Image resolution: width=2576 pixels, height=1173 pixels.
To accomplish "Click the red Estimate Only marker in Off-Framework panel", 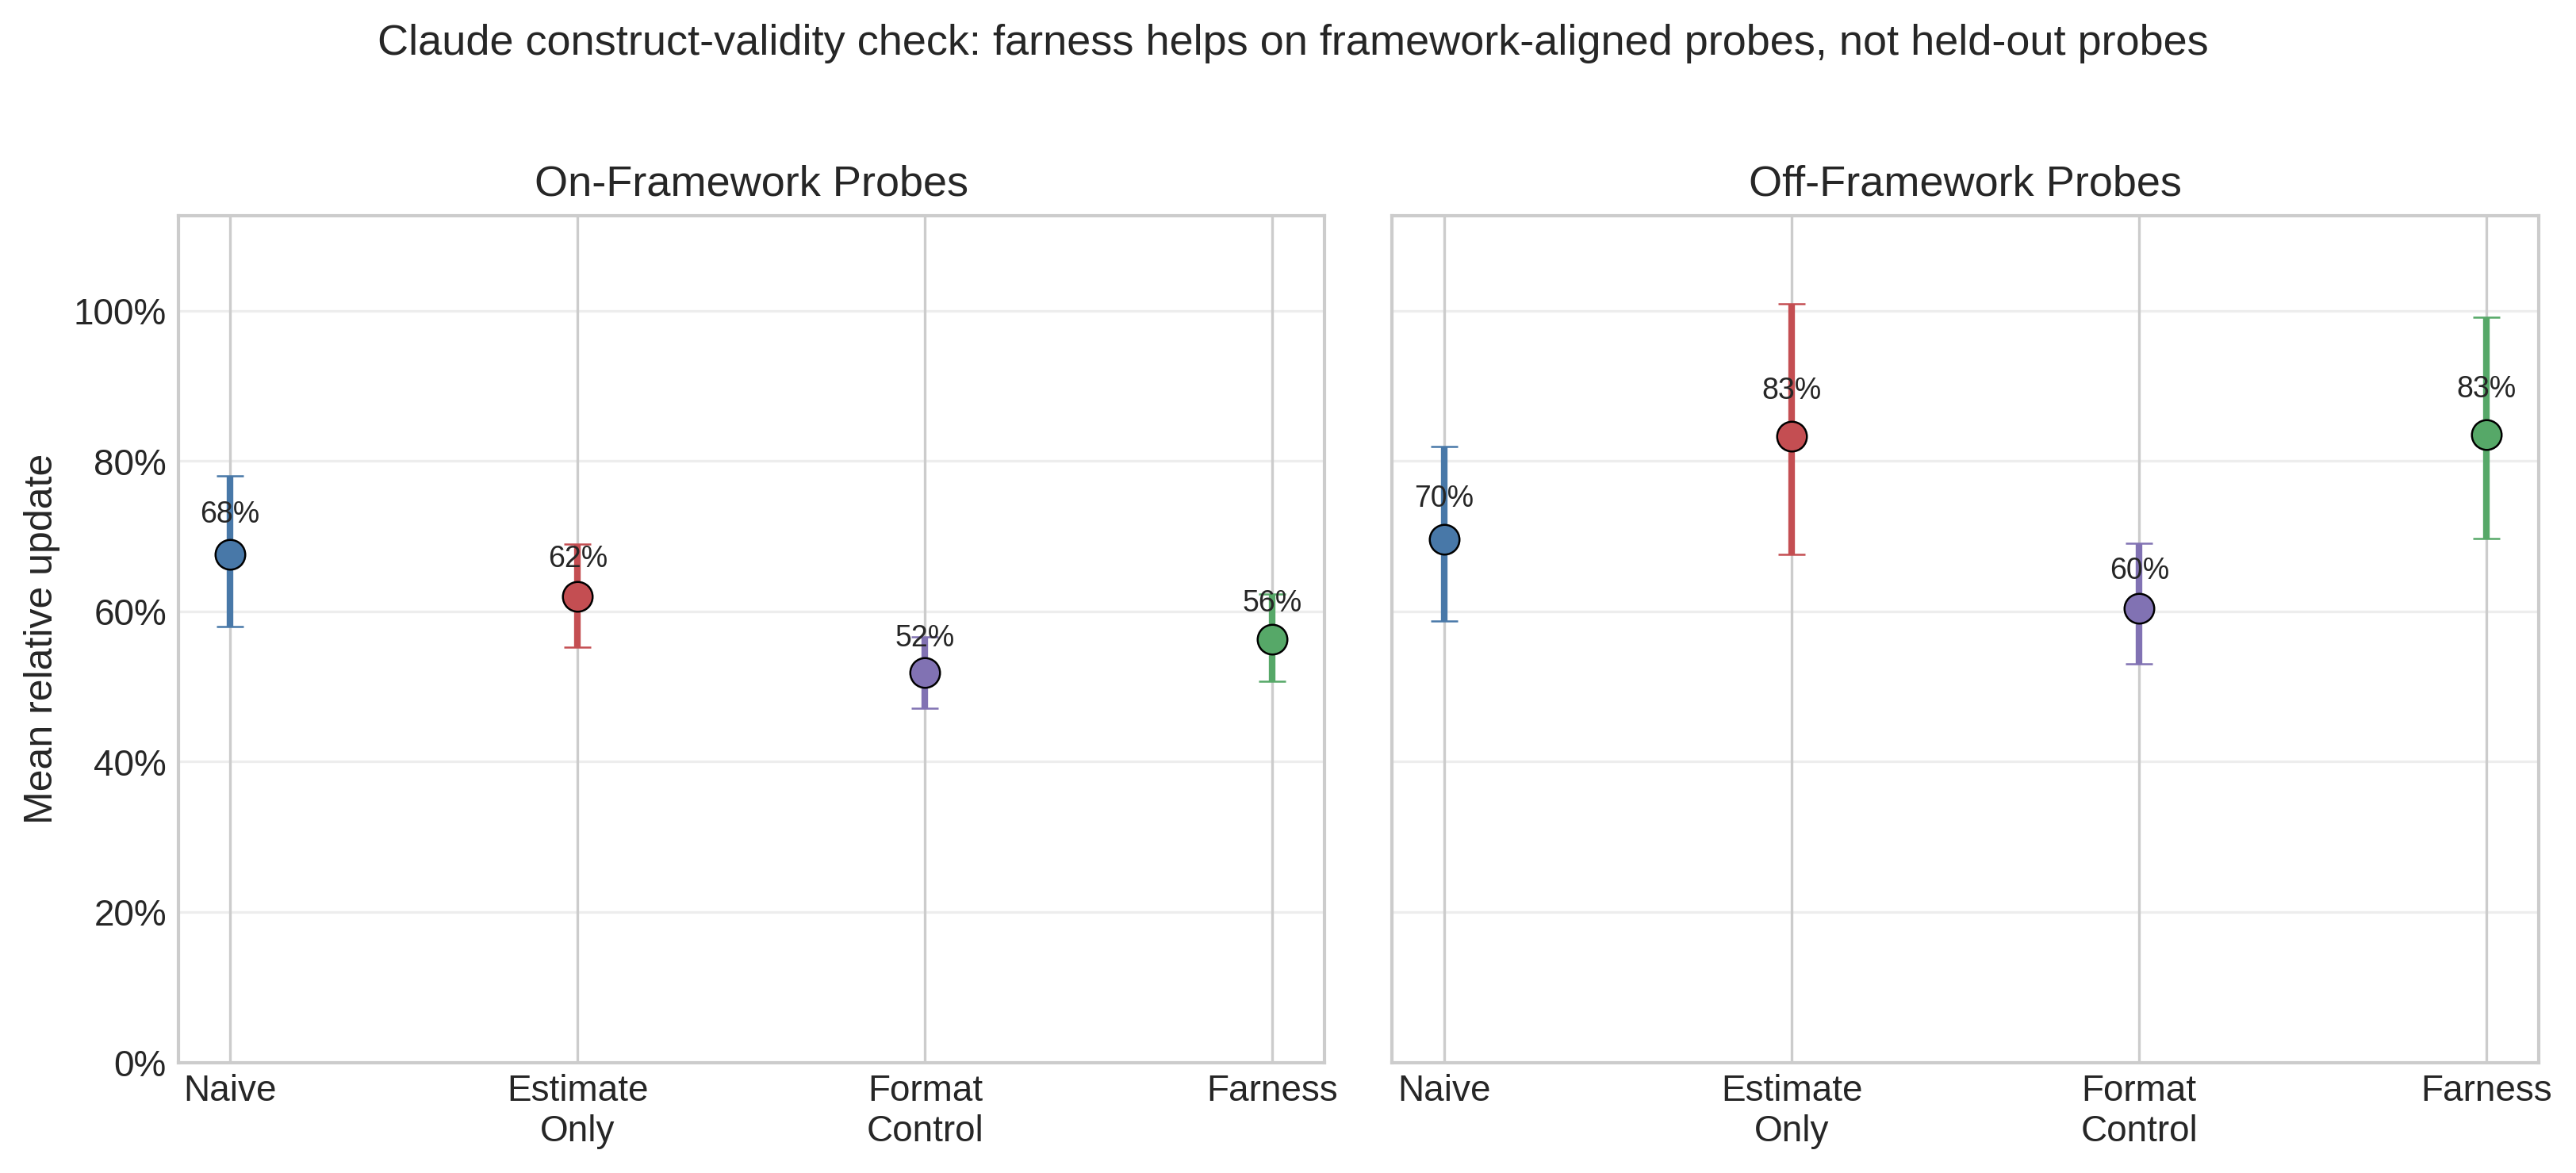I will [1792, 436].
